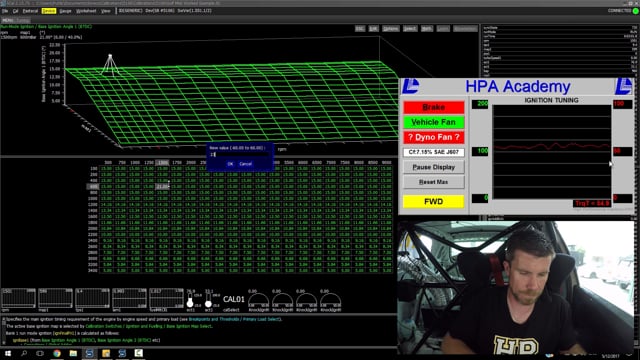Image resolution: width=640 pixels, height=360 pixels.
Task: Click the HPA Academy right logo icon
Action: pos(623,86)
